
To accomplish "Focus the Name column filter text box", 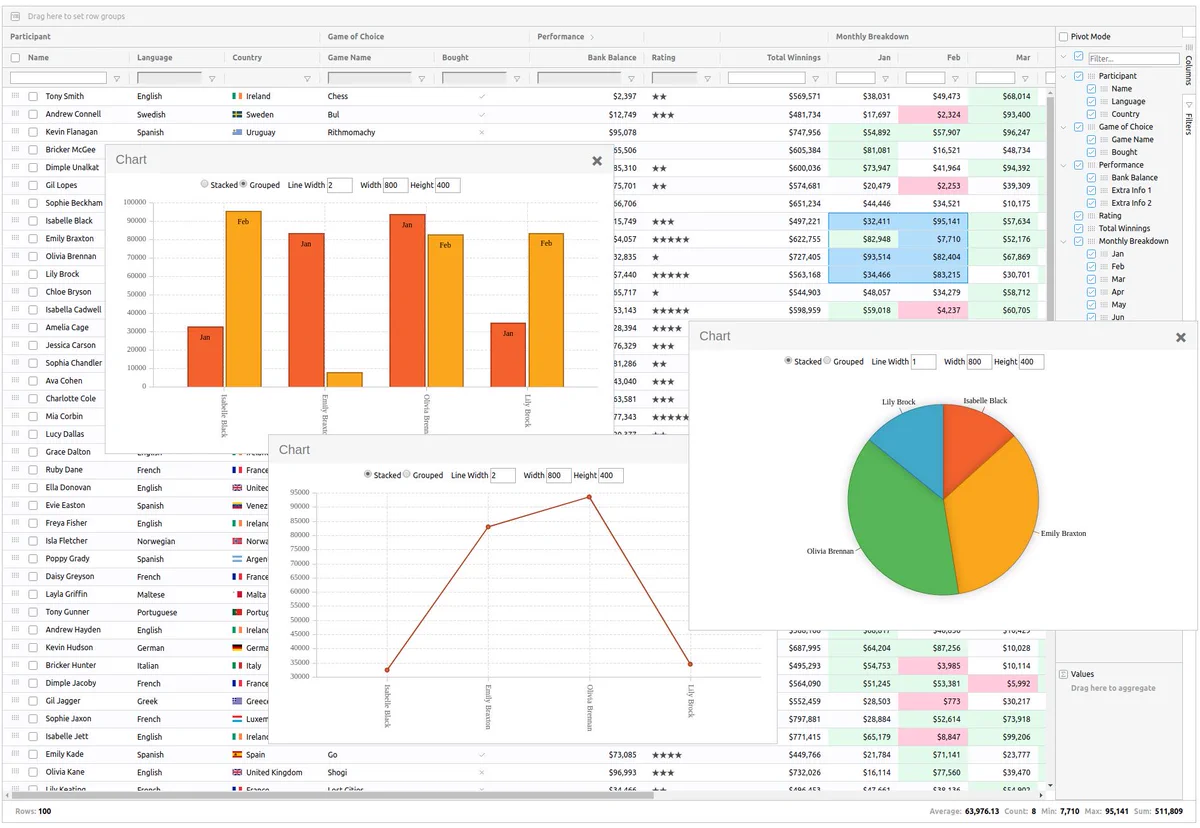I will 58,78.
